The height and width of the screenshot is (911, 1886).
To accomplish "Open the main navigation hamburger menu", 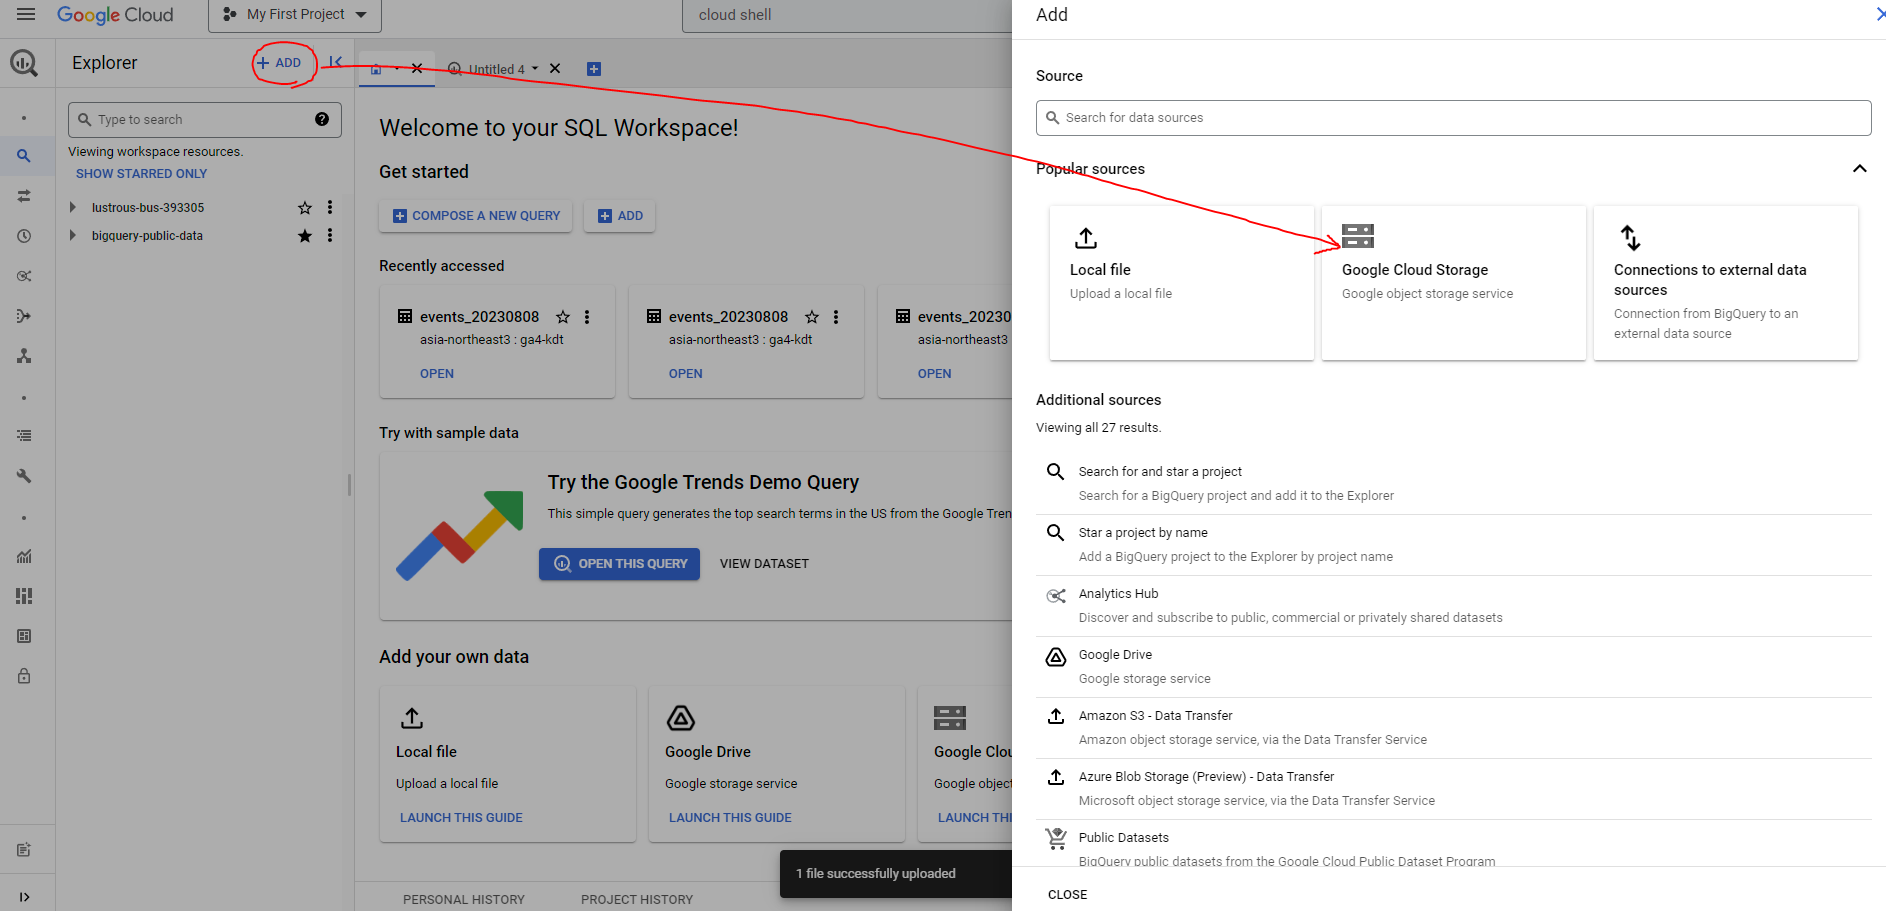I will 26,14.
